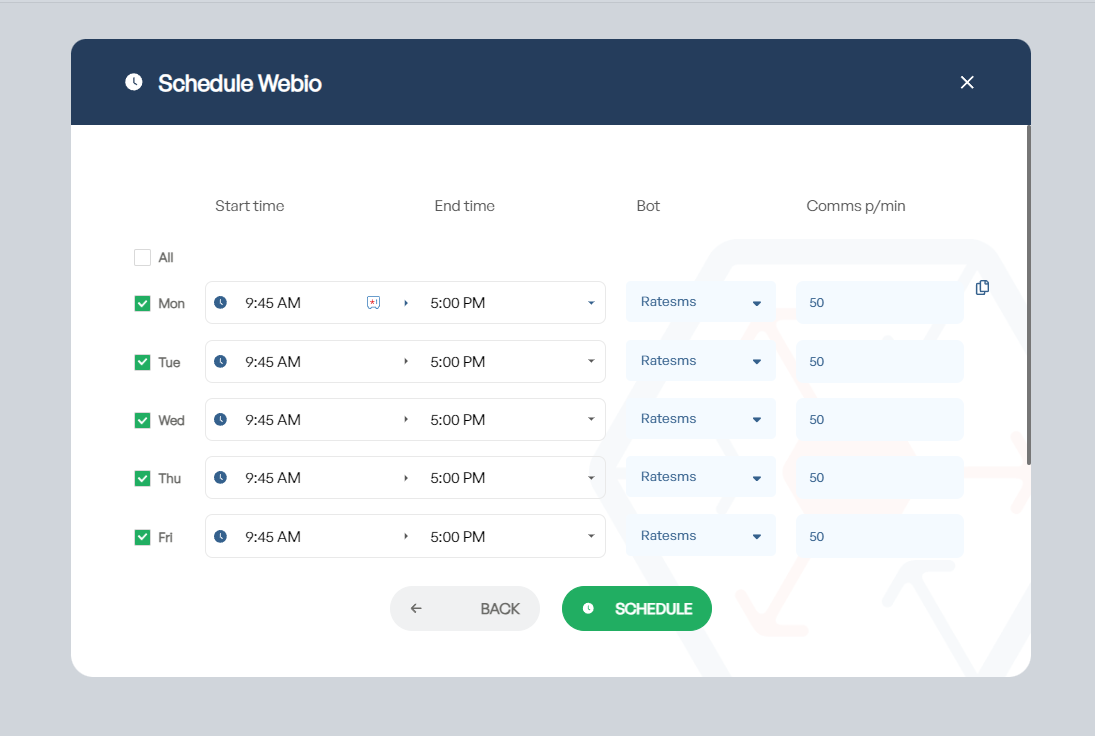Open Fri end time dropdown arrow
Screen dimensions: 1095x736
(x=591, y=536)
